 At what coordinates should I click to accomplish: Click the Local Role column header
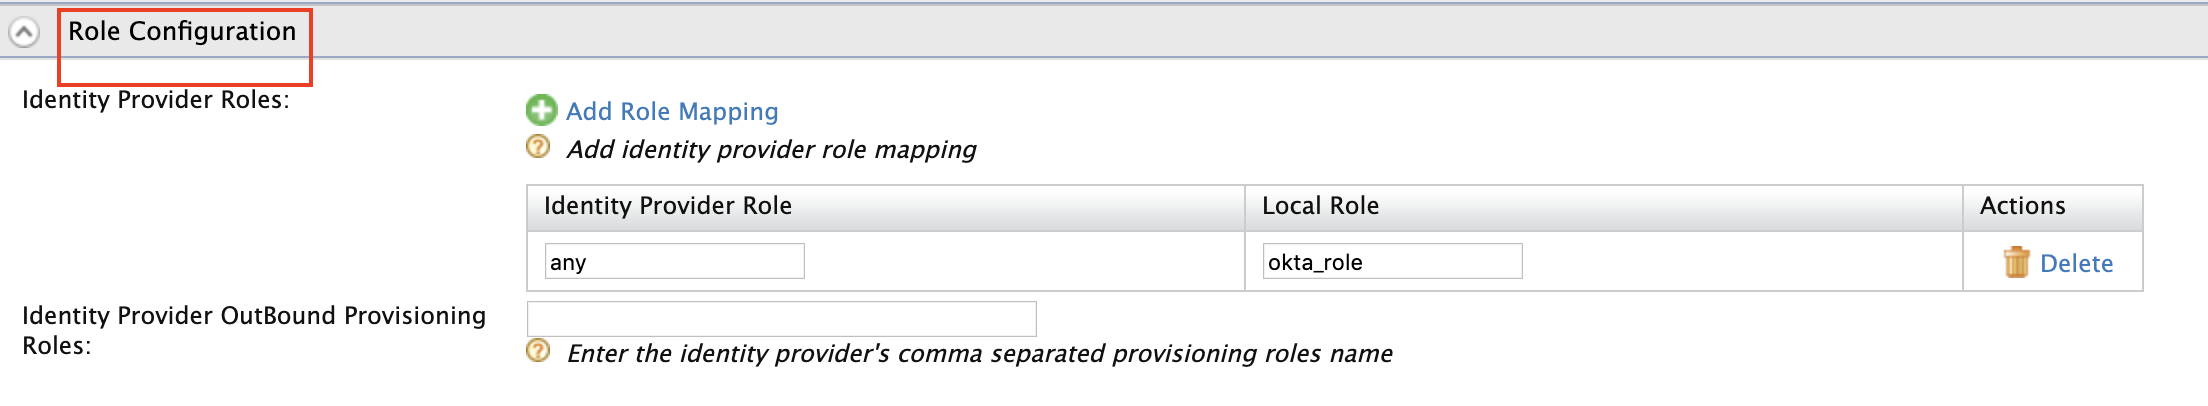point(1320,206)
